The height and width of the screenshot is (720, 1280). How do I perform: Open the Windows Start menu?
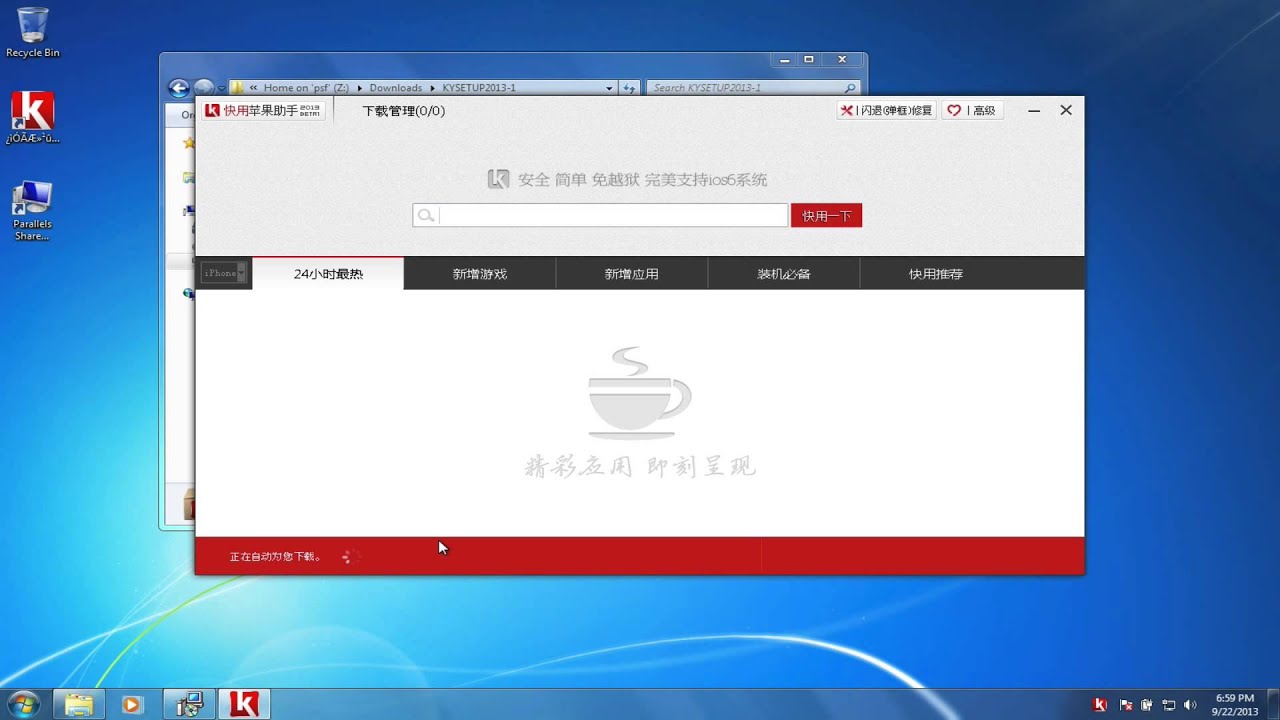(x=22, y=704)
